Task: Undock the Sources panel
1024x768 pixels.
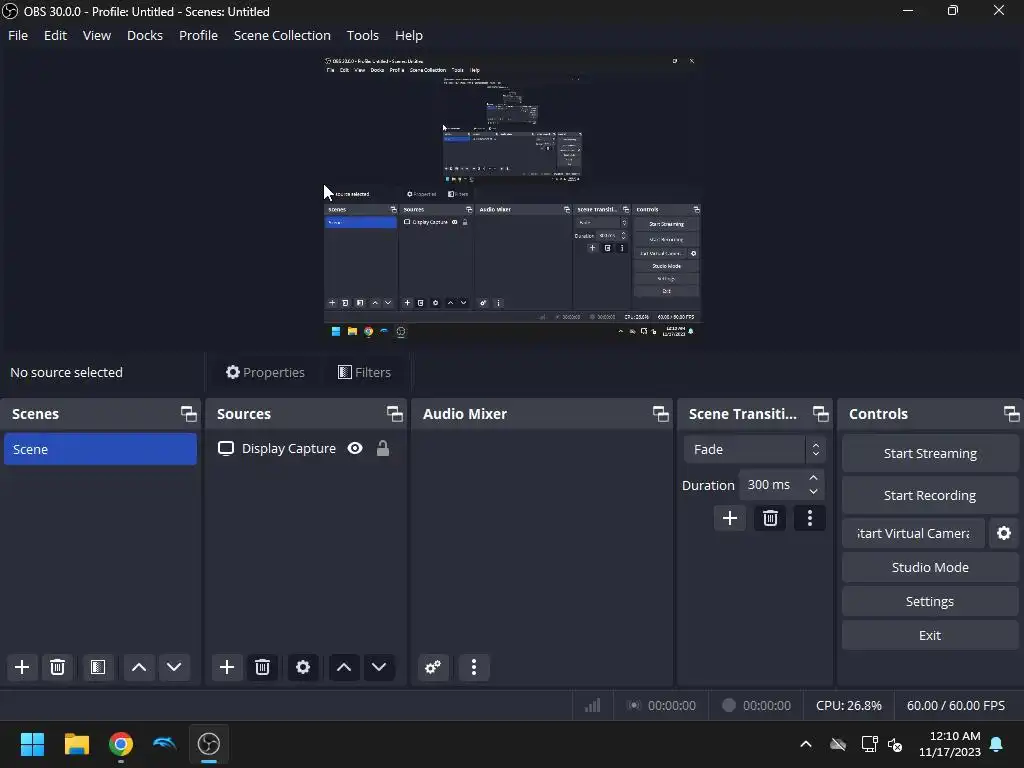Action: [394, 413]
